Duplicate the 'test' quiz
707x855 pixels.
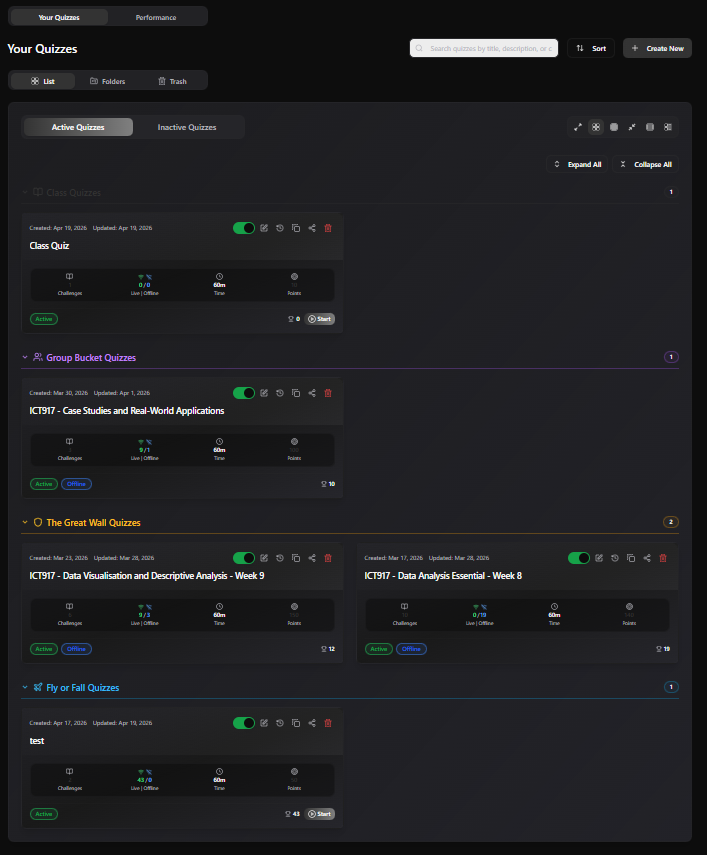(x=296, y=723)
